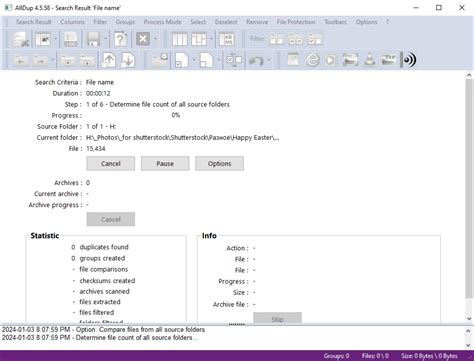Open the File Protection menu

point(296,22)
